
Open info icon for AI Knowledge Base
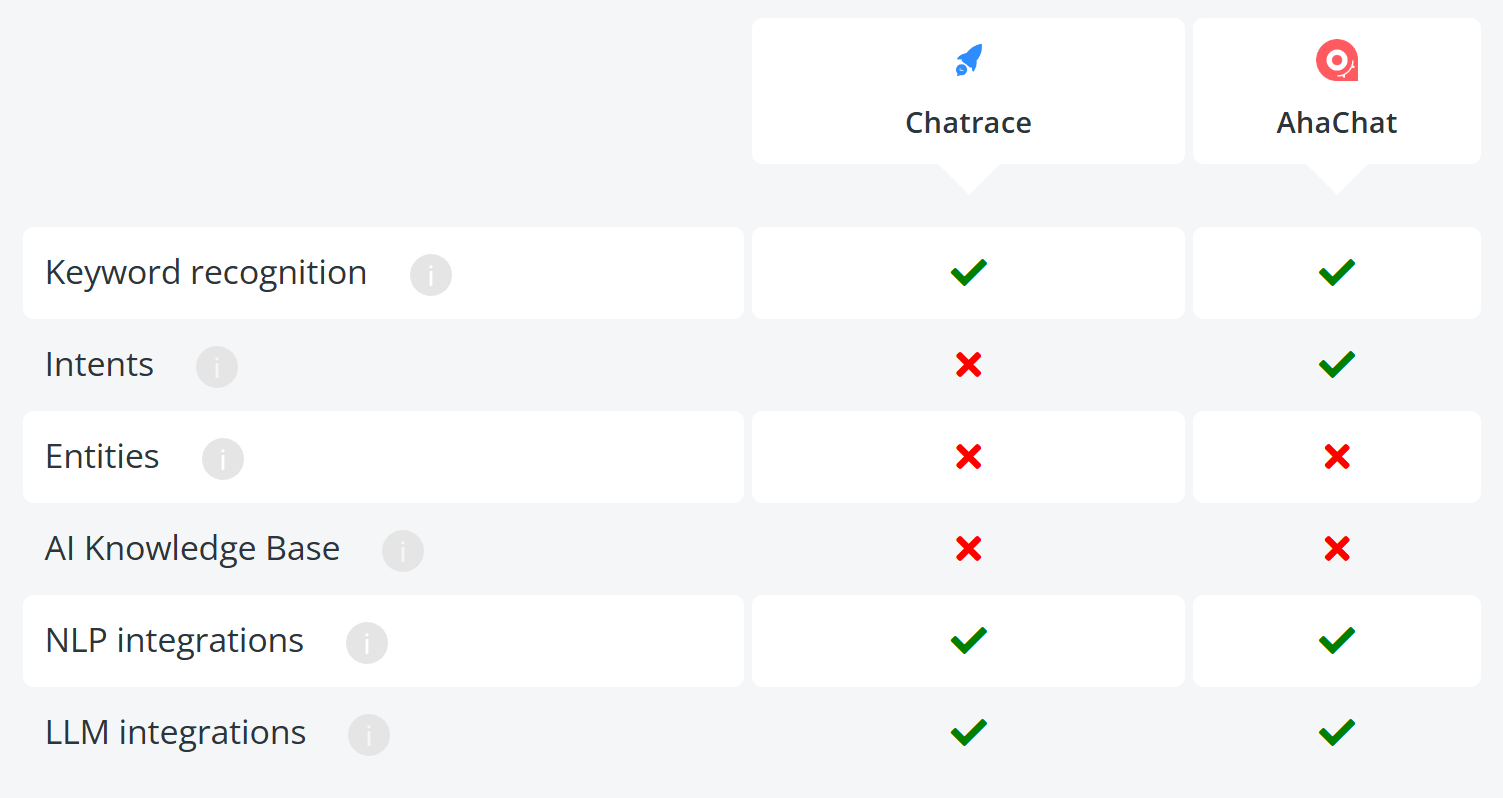[403, 551]
